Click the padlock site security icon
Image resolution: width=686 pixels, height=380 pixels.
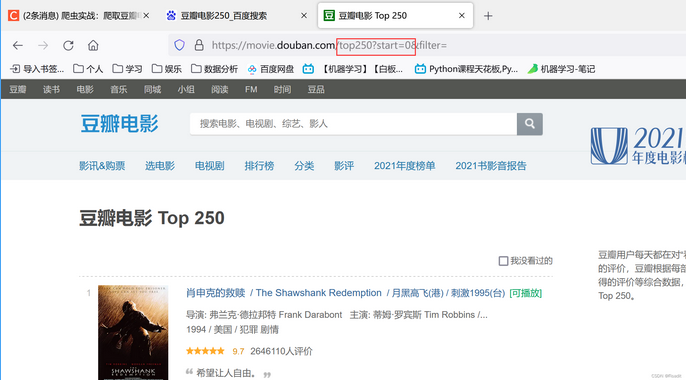click(199, 45)
